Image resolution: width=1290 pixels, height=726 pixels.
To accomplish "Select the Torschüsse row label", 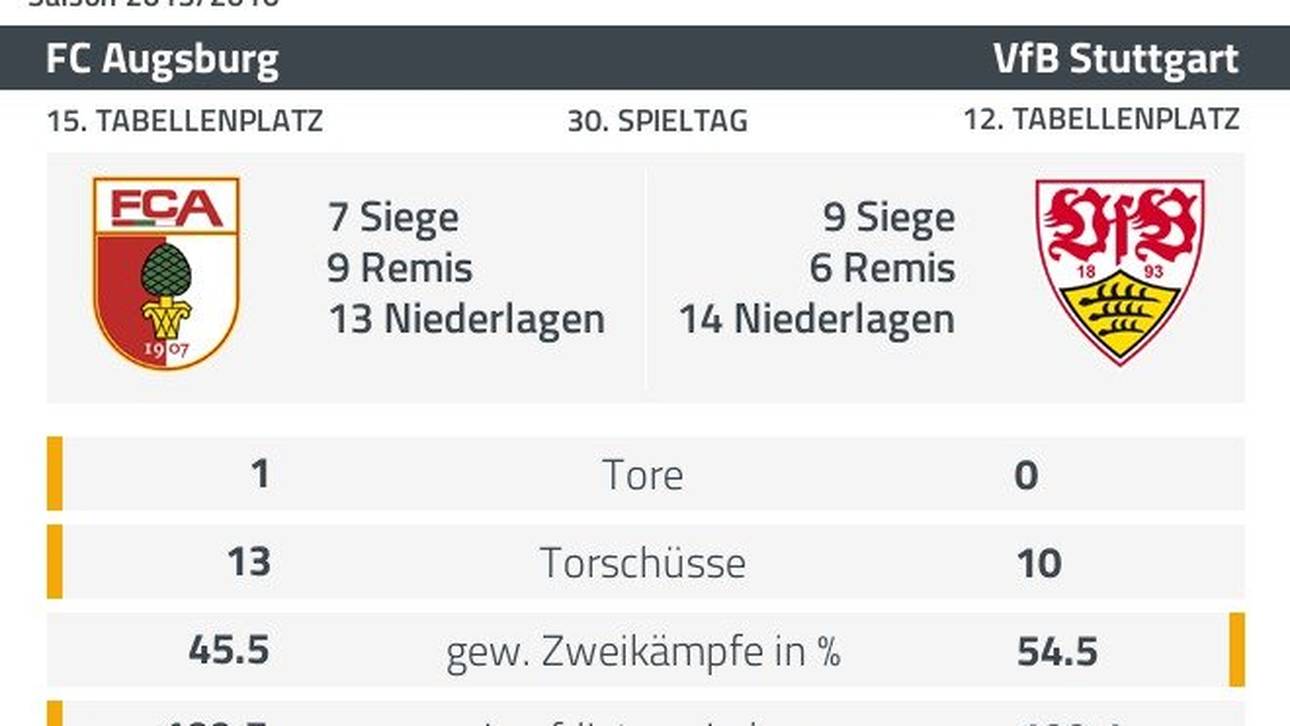I will [x=643, y=563].
